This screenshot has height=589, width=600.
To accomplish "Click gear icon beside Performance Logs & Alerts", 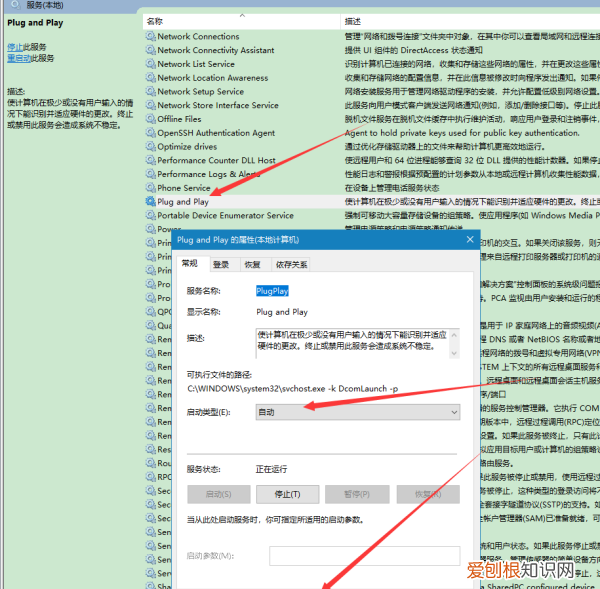I will pos(151,174).
